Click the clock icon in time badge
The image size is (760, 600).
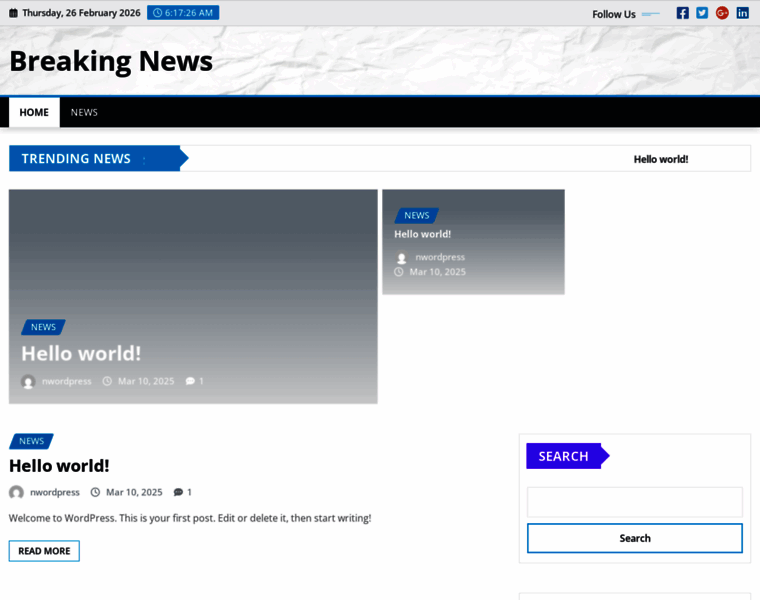[157, 13]
